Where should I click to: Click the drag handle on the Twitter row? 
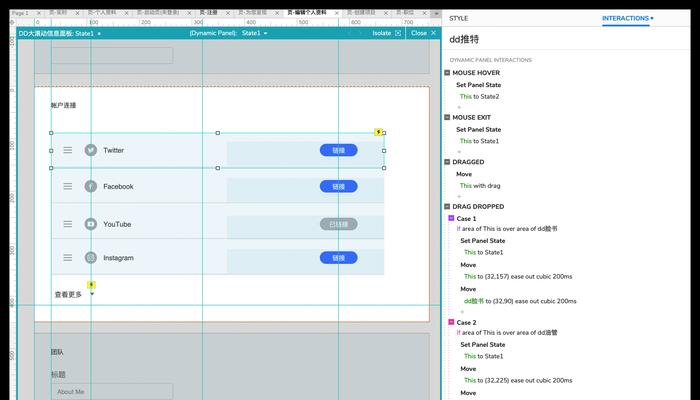click(x=67, y=150)
